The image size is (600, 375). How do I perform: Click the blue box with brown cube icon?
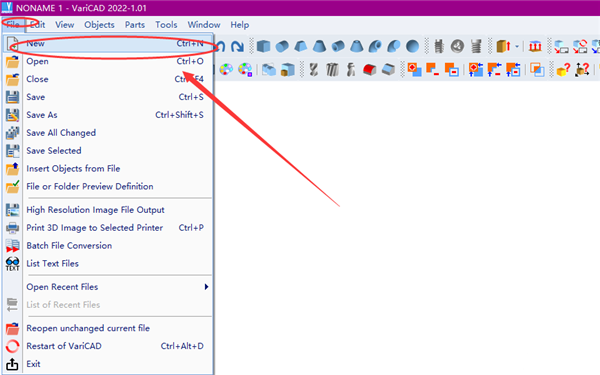click(x=287, y=70)
